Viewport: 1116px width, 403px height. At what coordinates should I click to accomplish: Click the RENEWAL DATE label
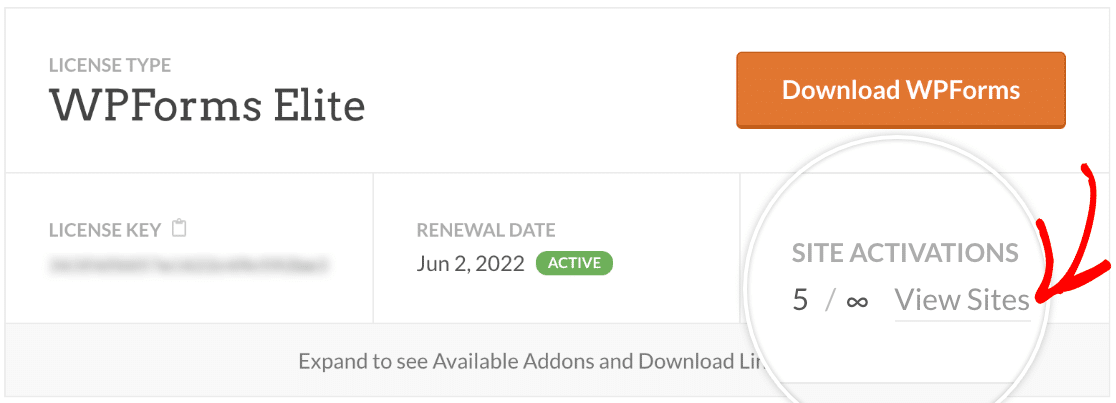[486, 230]
